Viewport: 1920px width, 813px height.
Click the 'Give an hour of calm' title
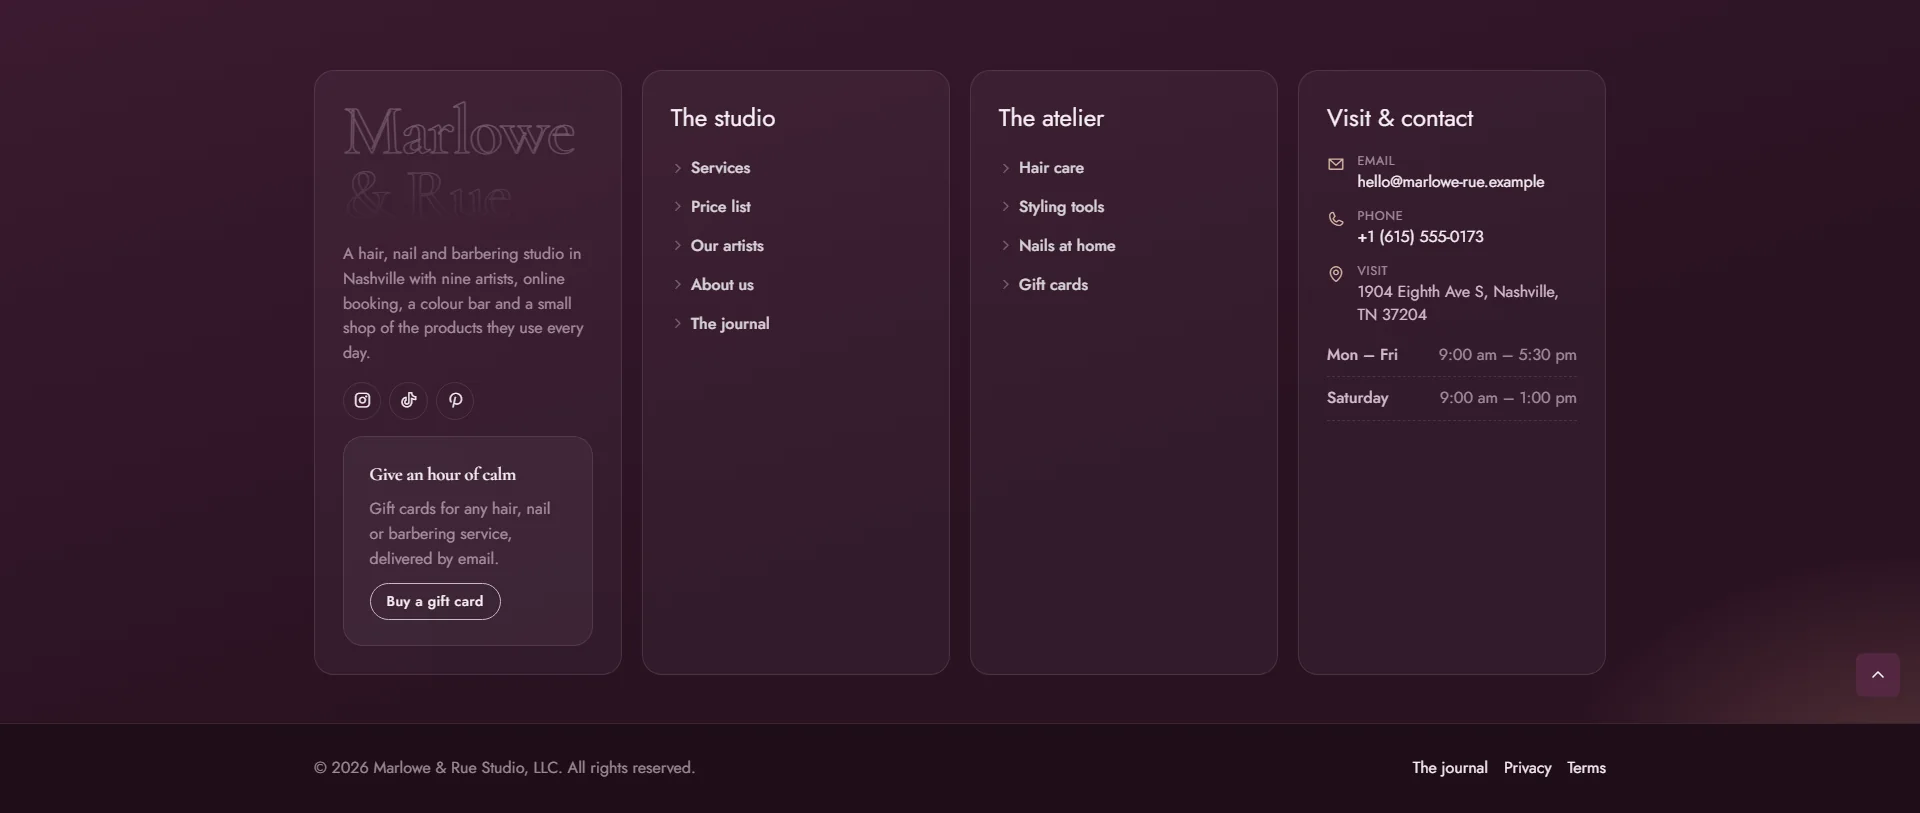tap(443, 475)
